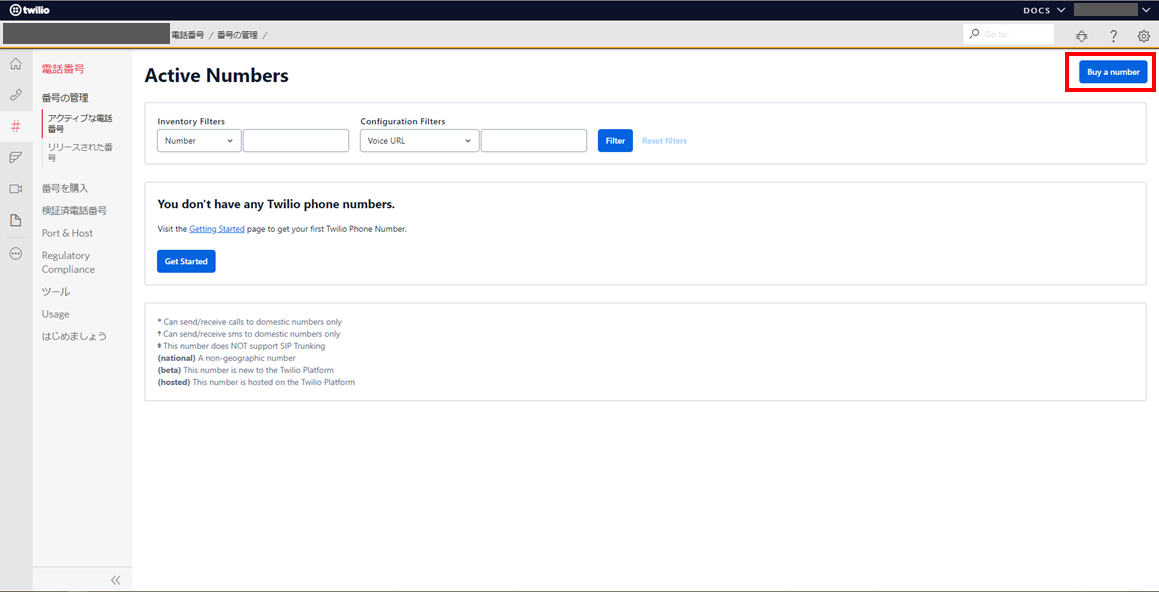Click the "(national)" footnote line
This screenshot has width=1159, height=592.
coord(227,358)
